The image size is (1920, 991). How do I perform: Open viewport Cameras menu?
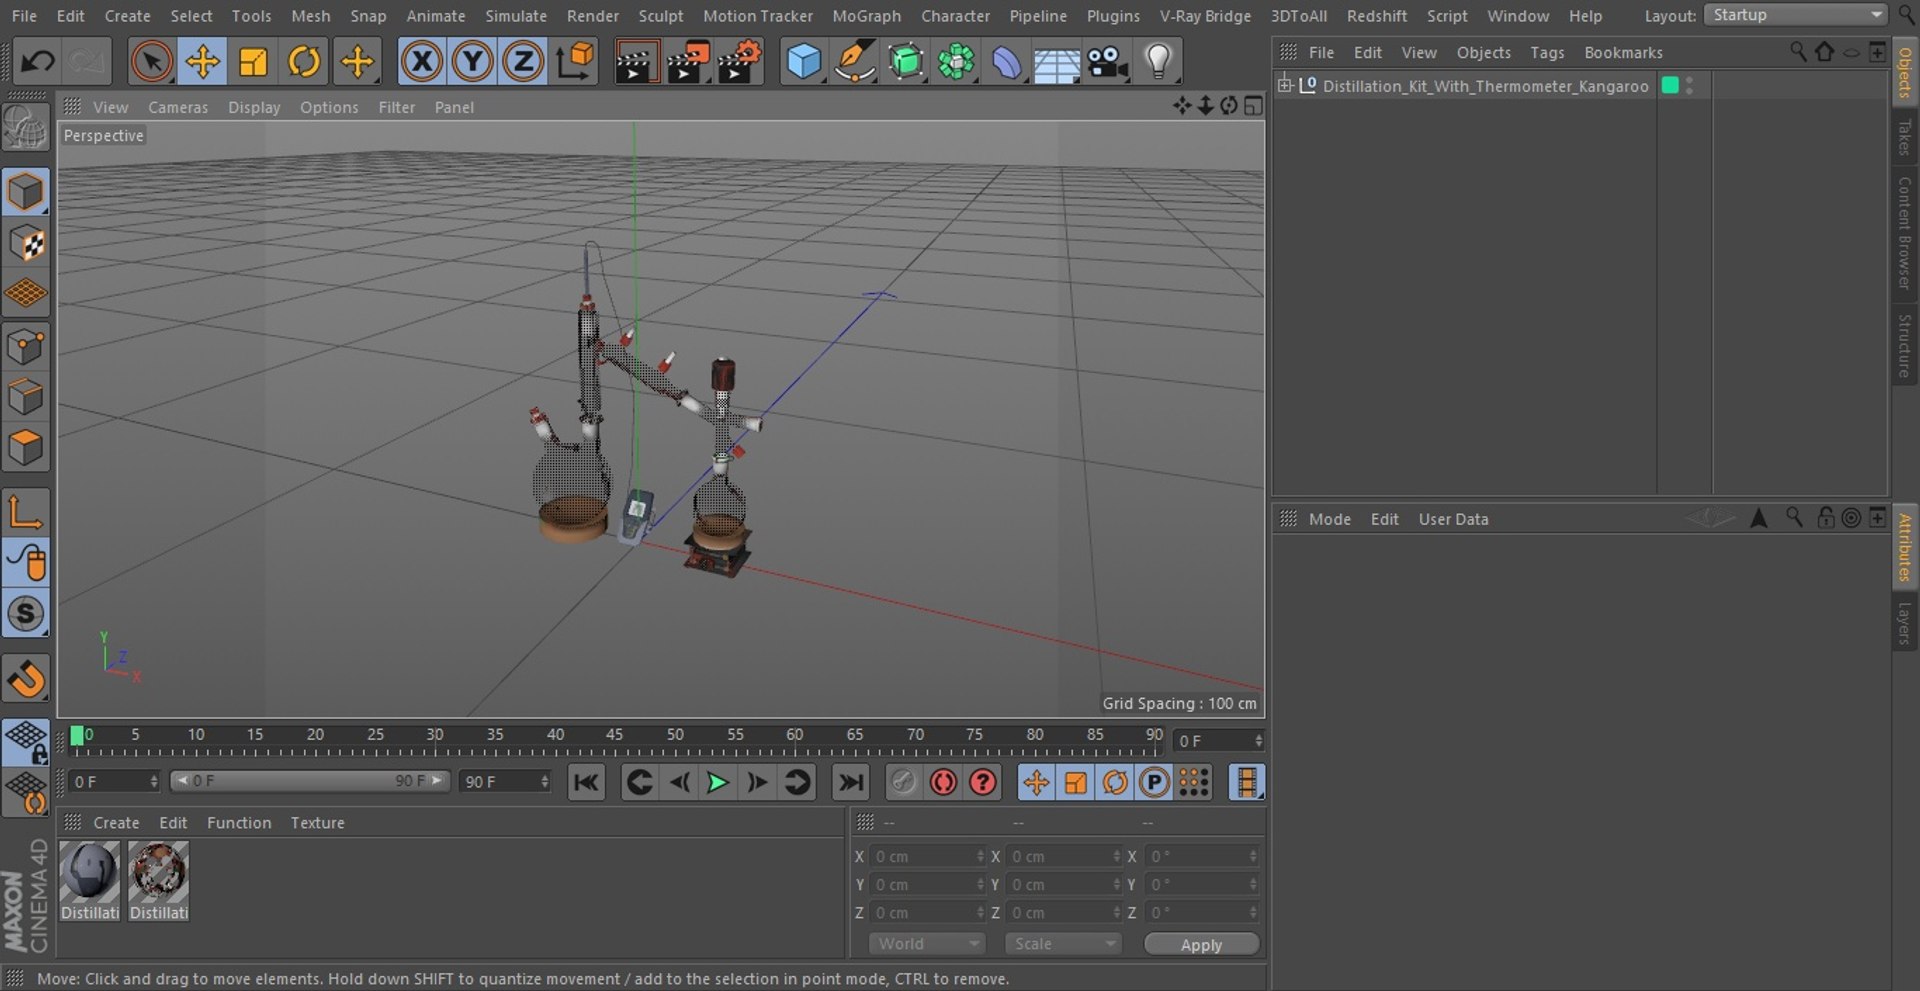click(x=178, y=107)
